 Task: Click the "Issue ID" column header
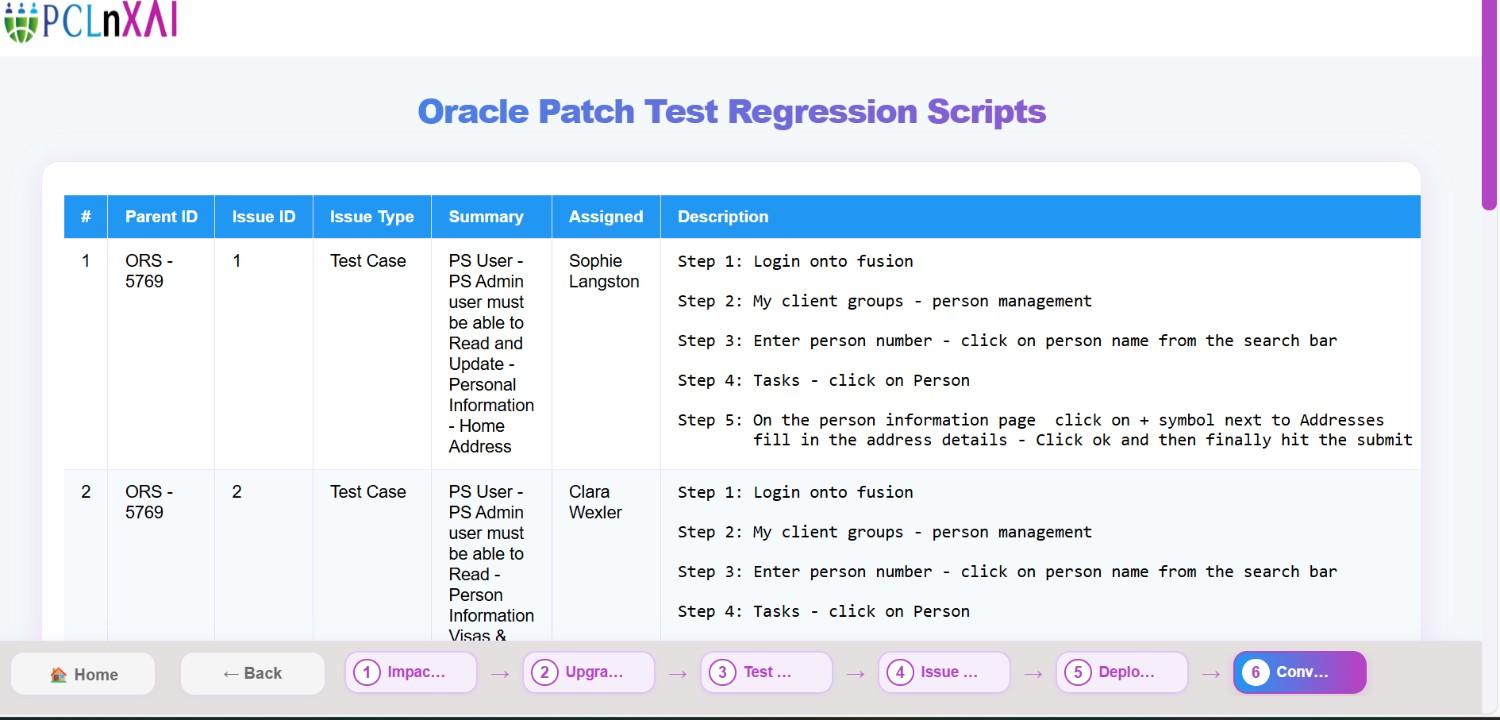click(264, 217)
